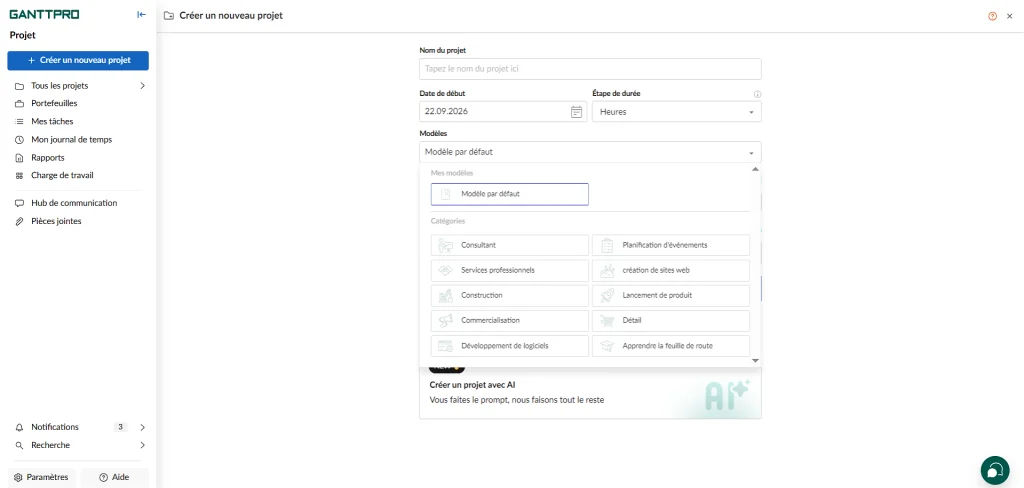Expand the Notifications chevron

pos(142,427)
